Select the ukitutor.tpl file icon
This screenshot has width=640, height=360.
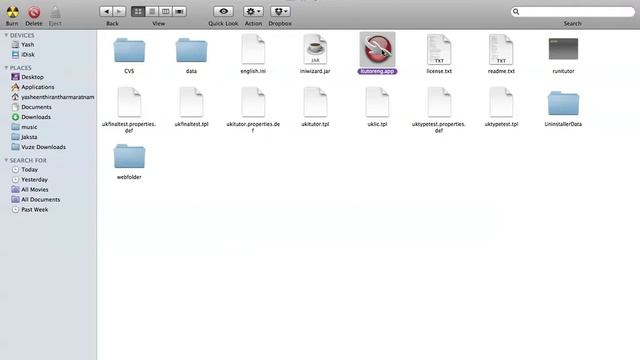(x=315, y=102)
